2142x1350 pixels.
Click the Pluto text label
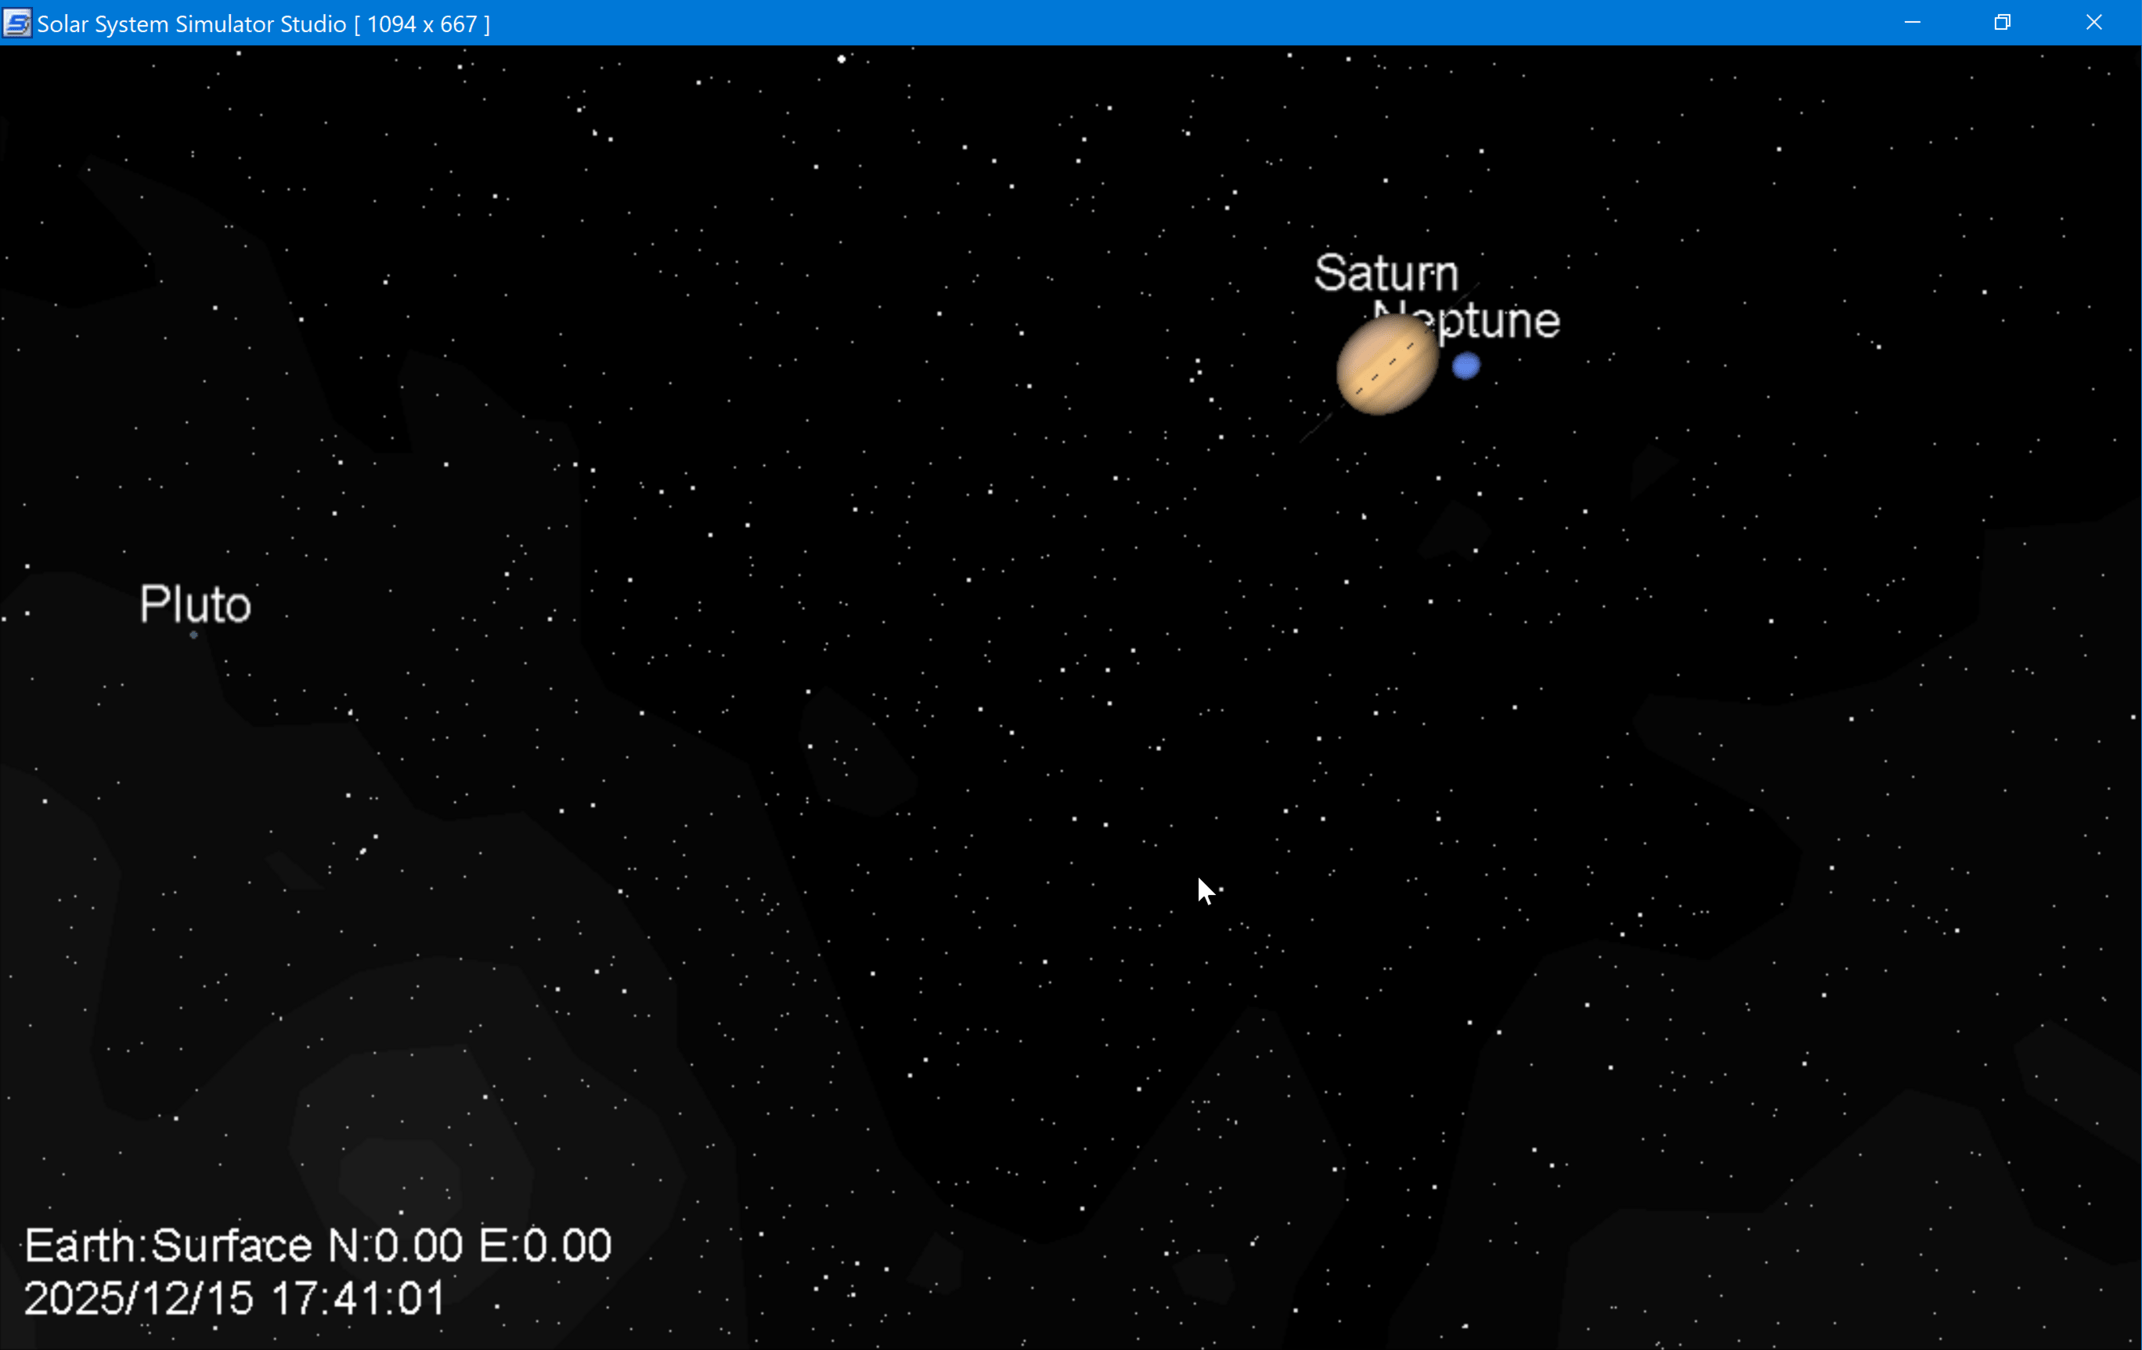(195, 604)
